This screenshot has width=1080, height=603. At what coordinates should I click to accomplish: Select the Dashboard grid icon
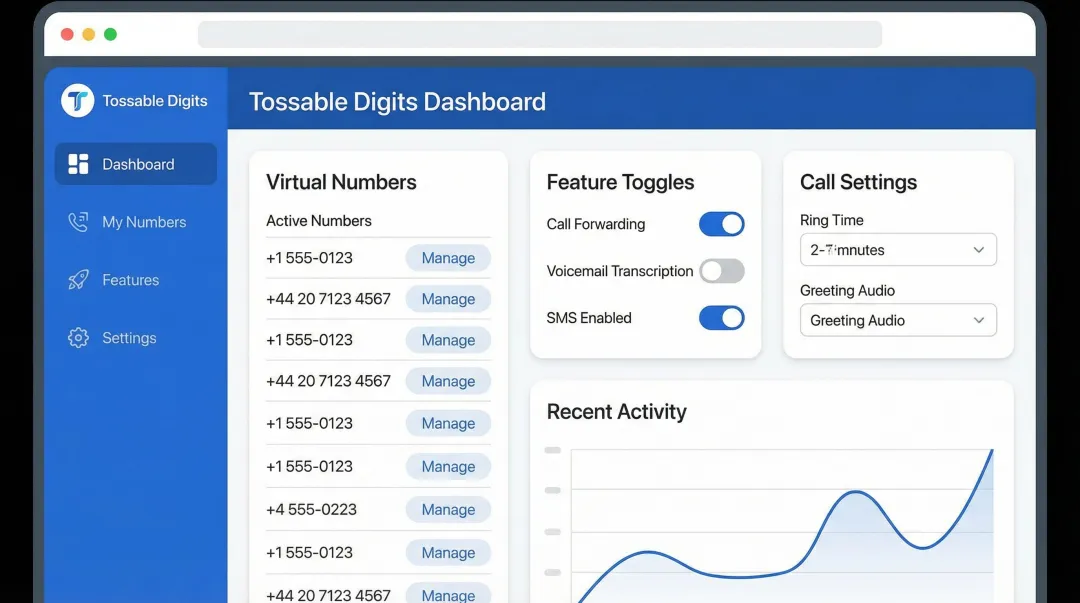click(78, 163)
